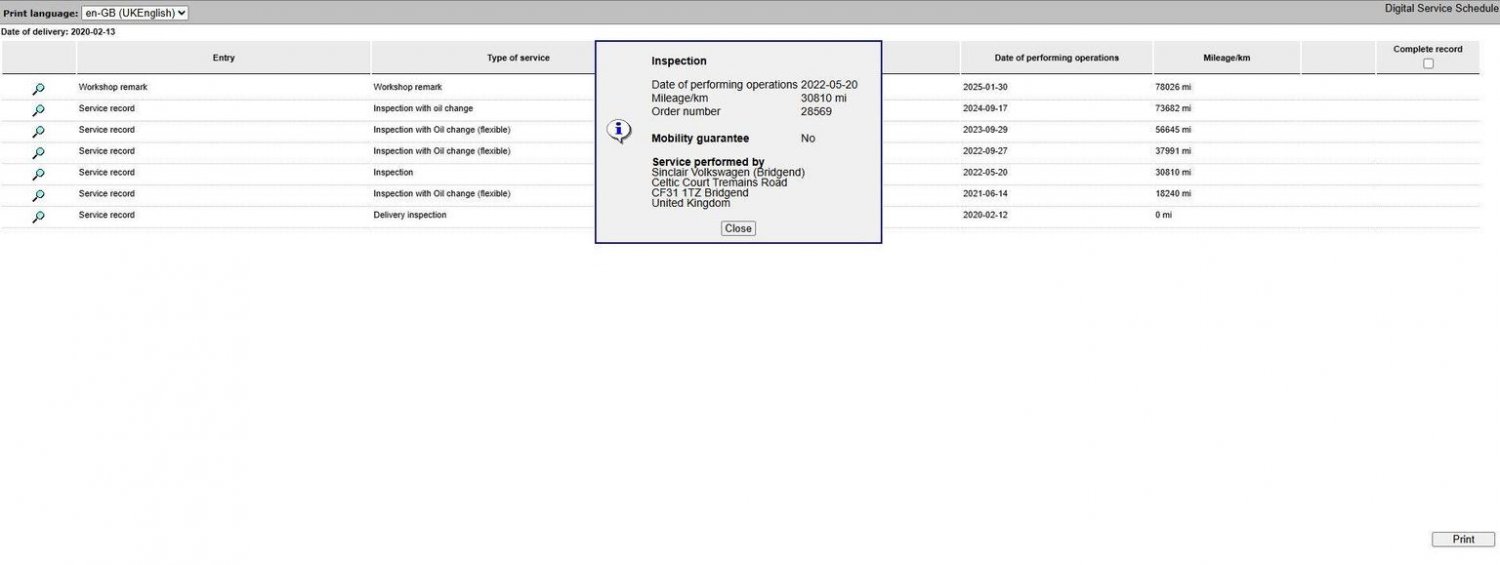Click the 73682 mi mileage cell
The width and height of the screenshot is (1500, 565).
[1174, 108]
